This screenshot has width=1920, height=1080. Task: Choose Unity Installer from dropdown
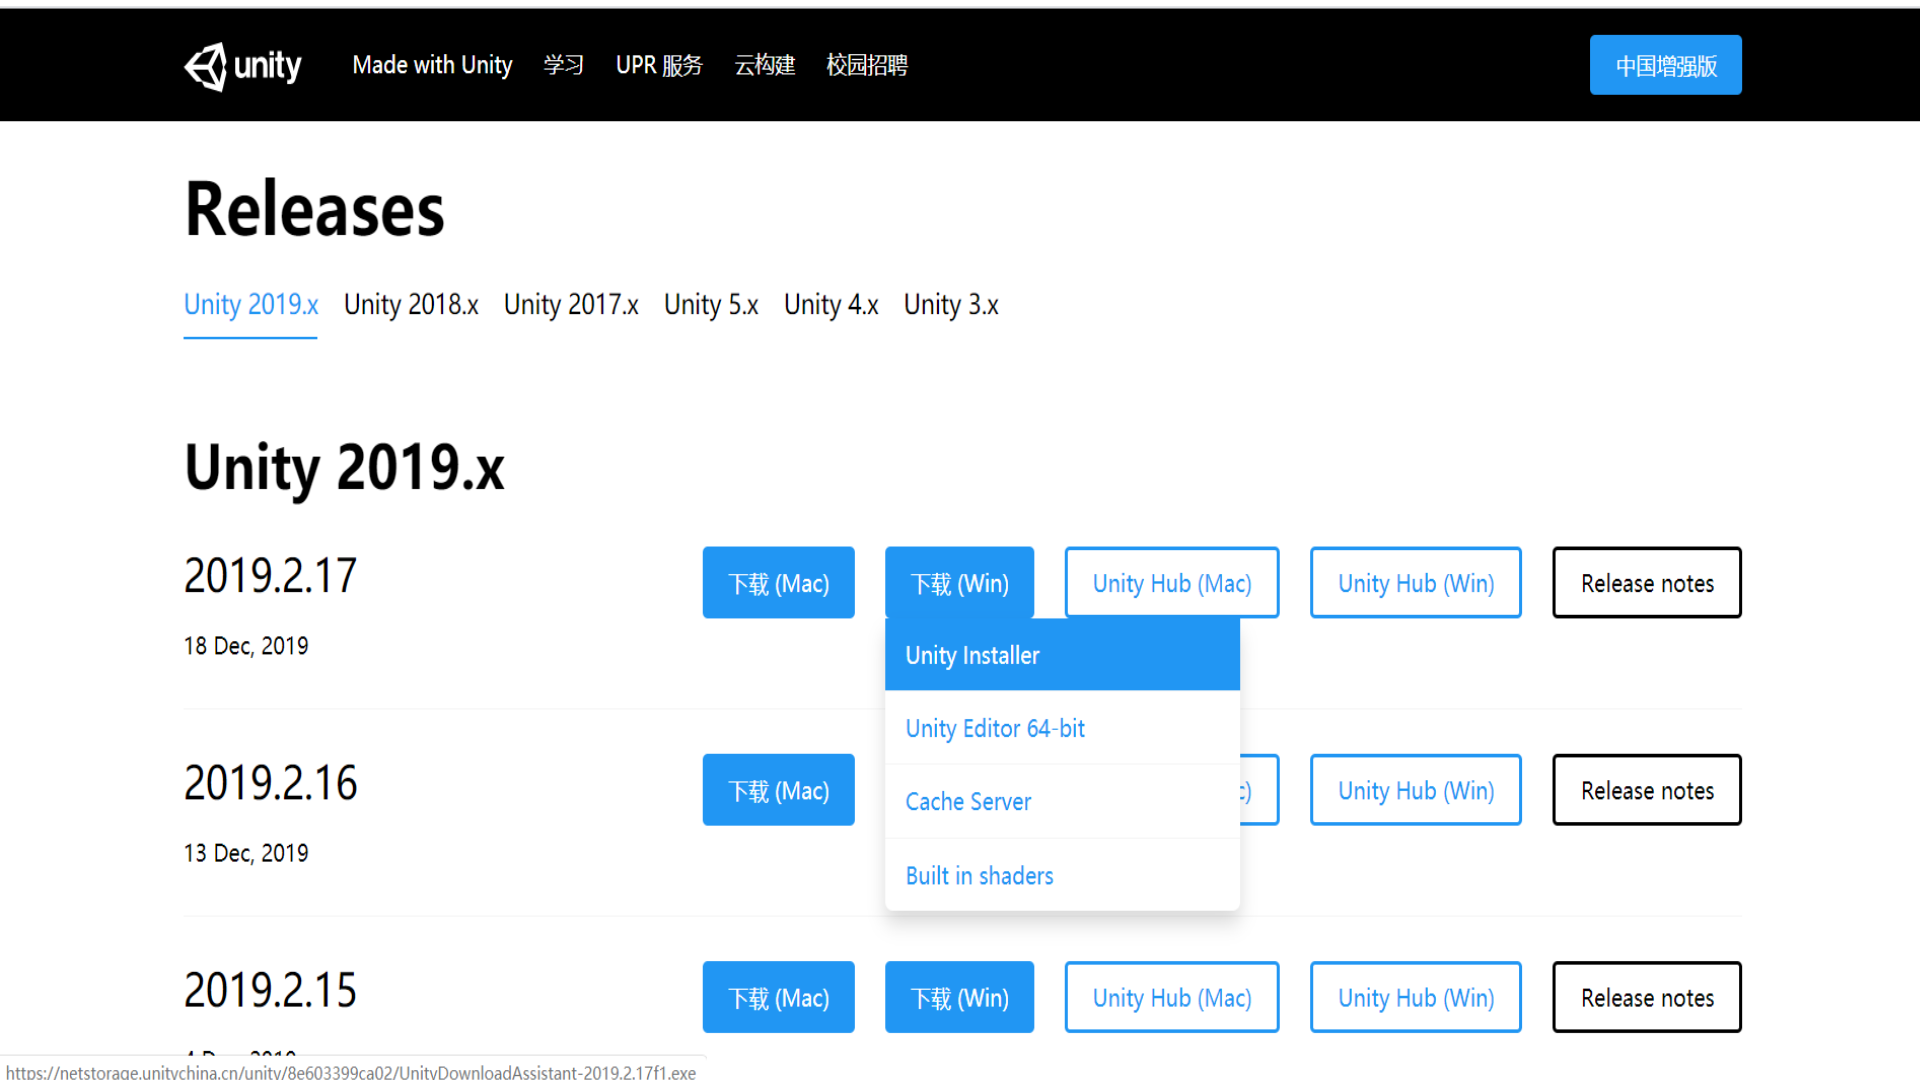click(972, 656)
